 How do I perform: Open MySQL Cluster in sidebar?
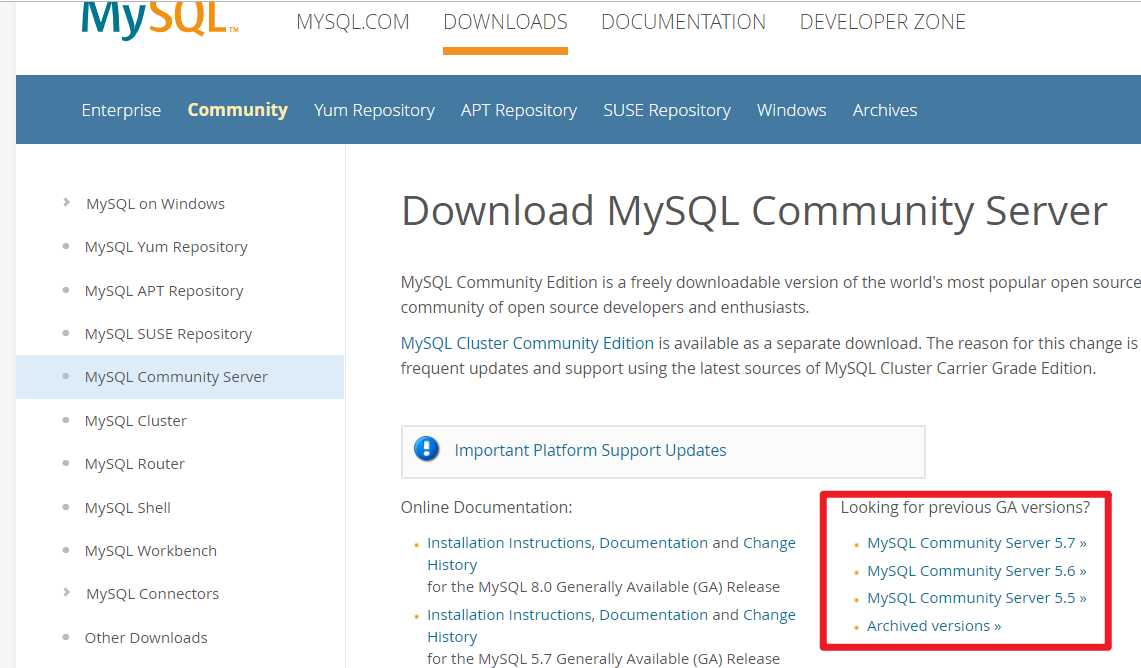135,421
